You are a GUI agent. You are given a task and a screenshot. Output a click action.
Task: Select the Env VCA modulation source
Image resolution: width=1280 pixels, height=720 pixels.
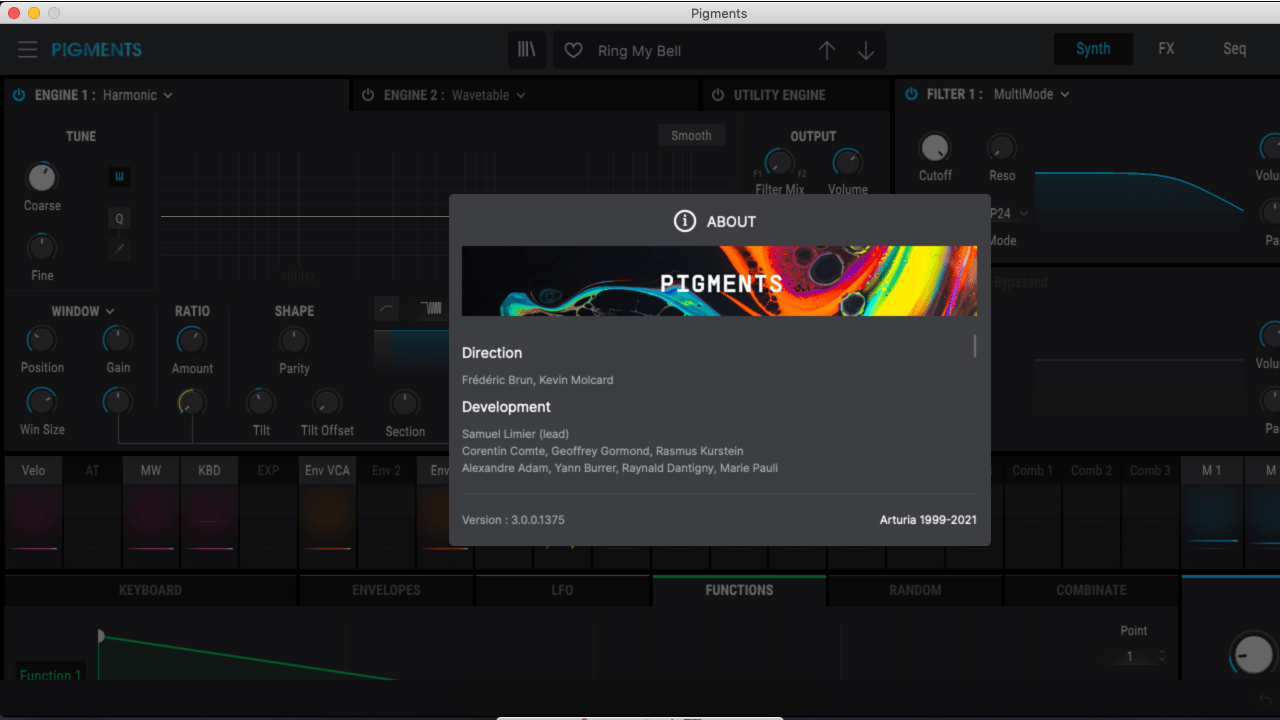[327, 470]
